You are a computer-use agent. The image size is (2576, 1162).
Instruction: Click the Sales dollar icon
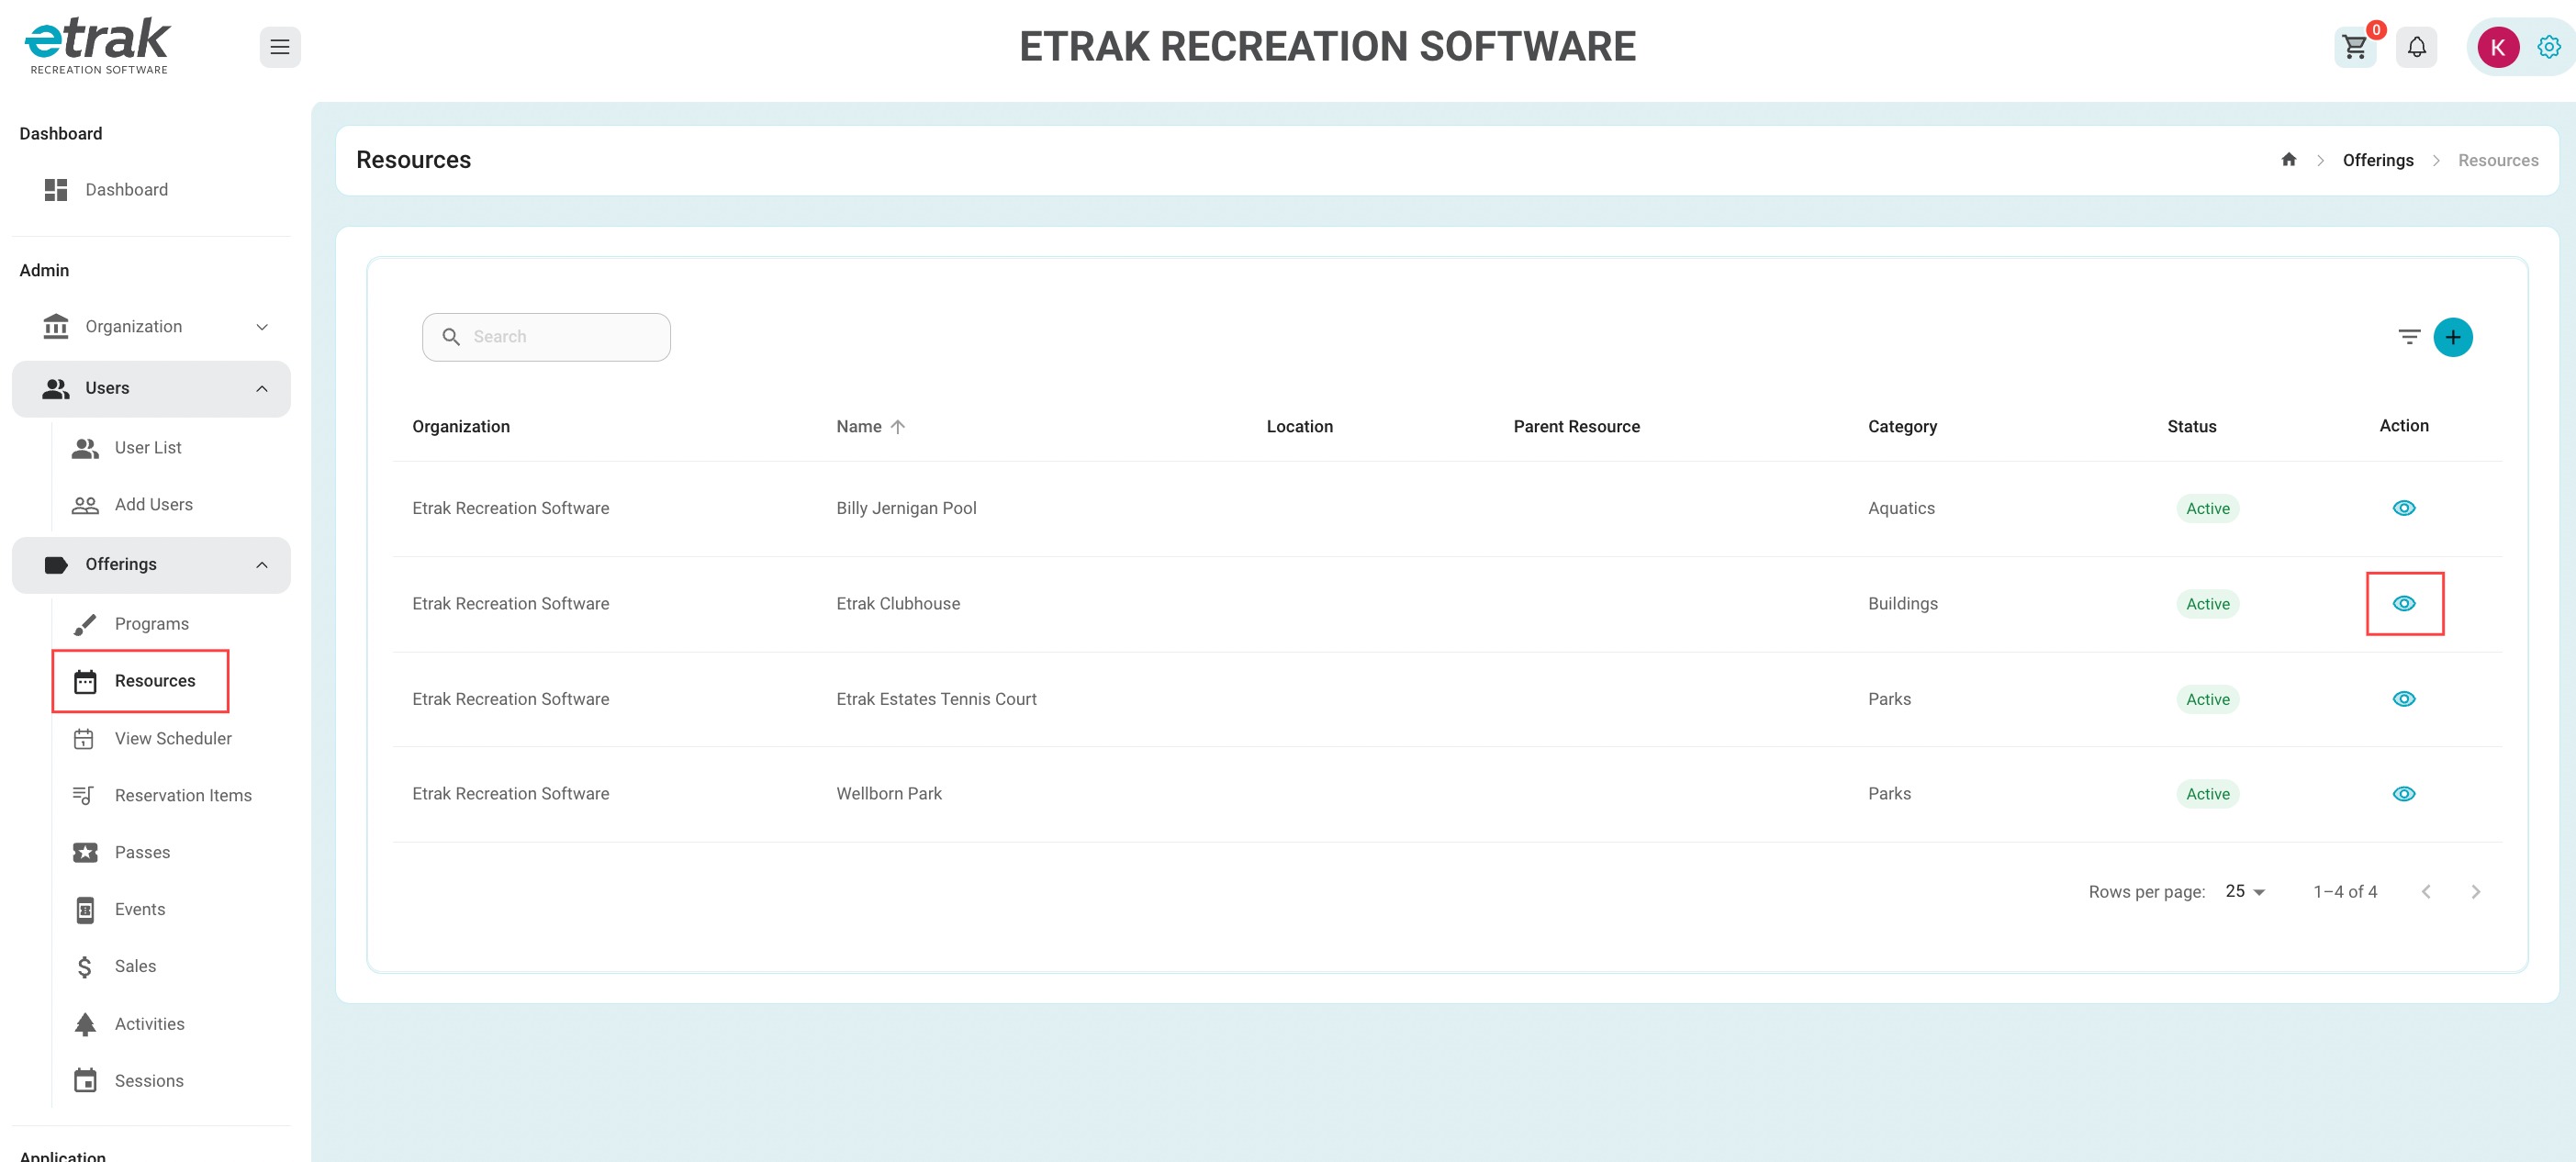pos(85,967)
